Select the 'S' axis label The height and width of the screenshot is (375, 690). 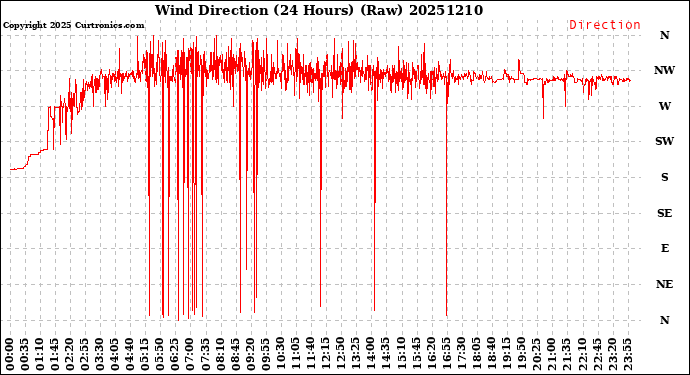[x=665, y=177]
